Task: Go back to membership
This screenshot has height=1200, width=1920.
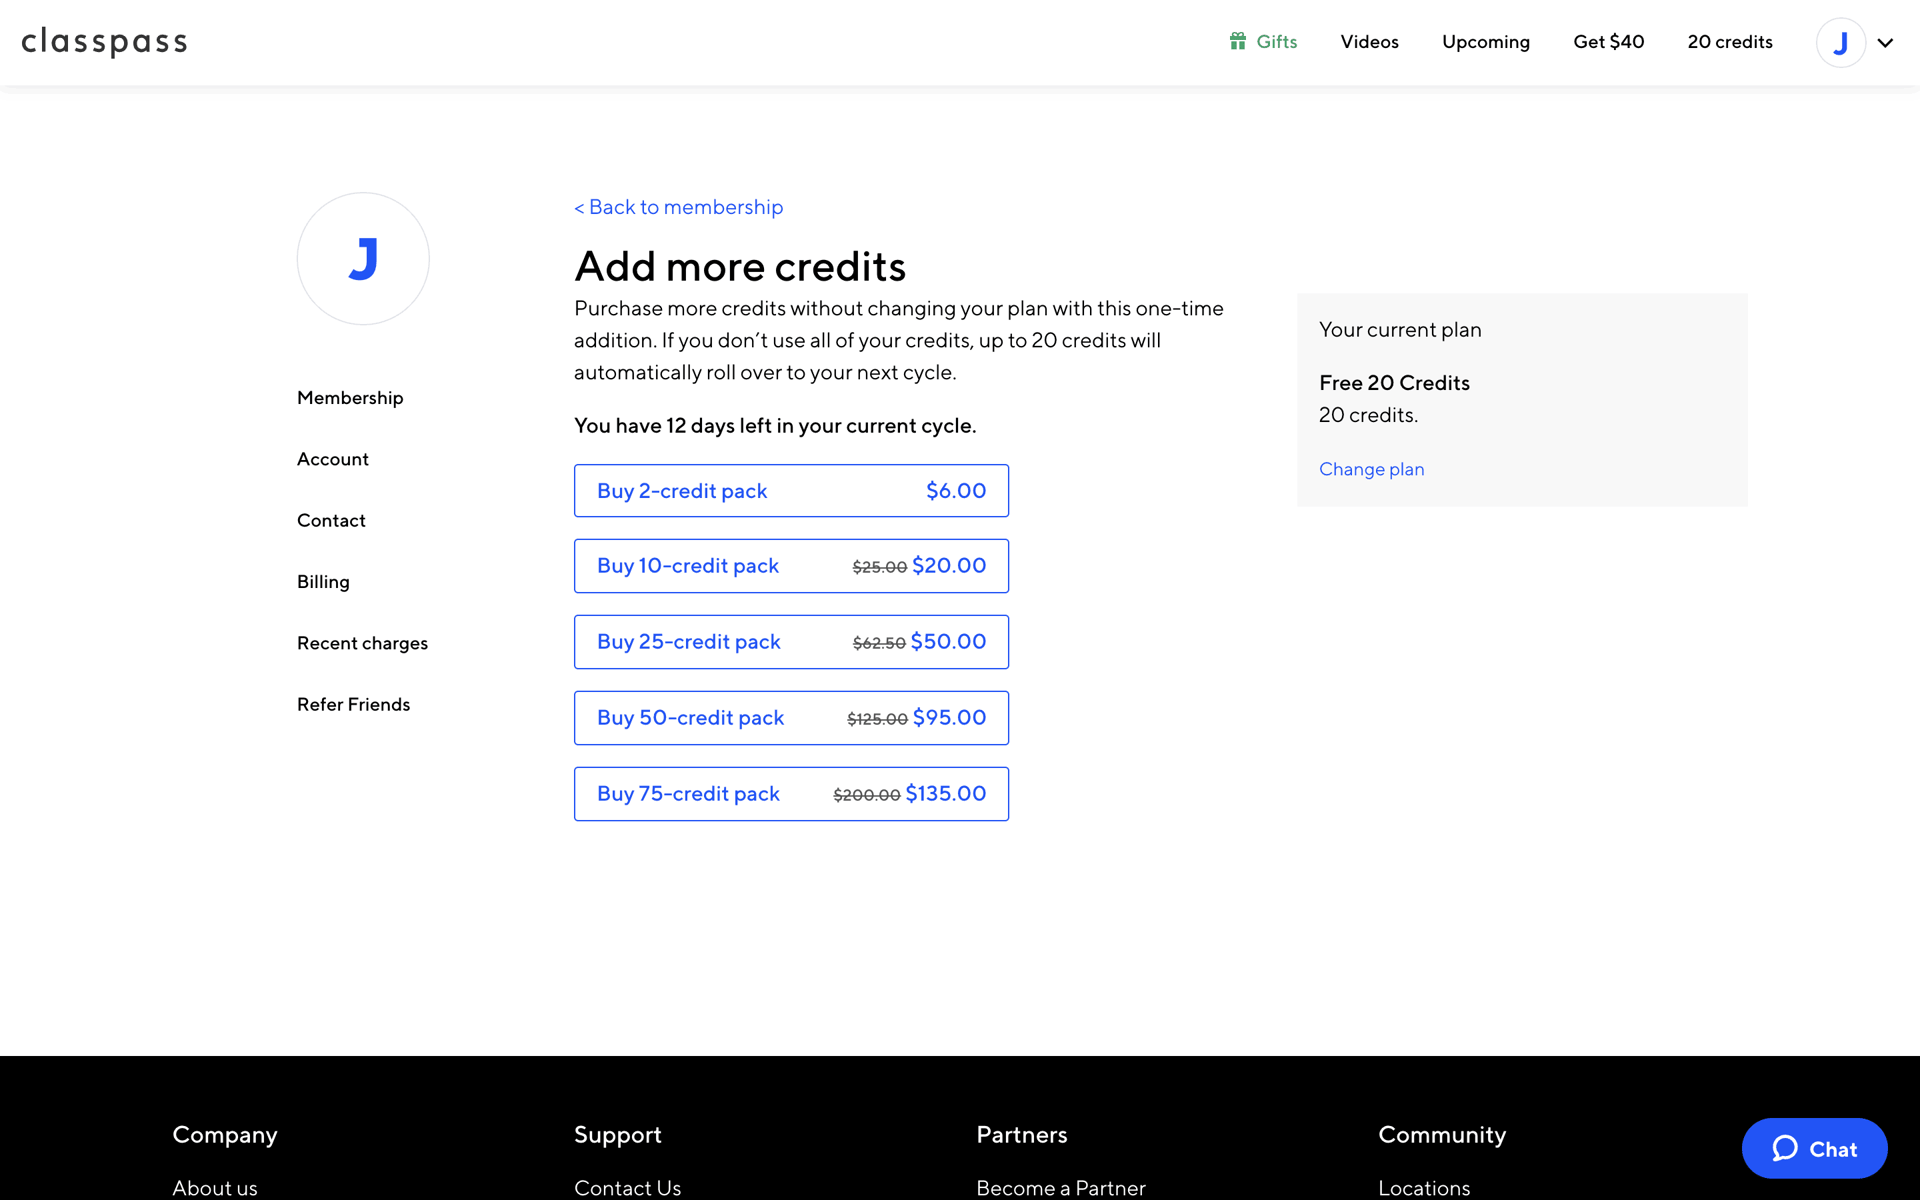Action: click(678, 207)
